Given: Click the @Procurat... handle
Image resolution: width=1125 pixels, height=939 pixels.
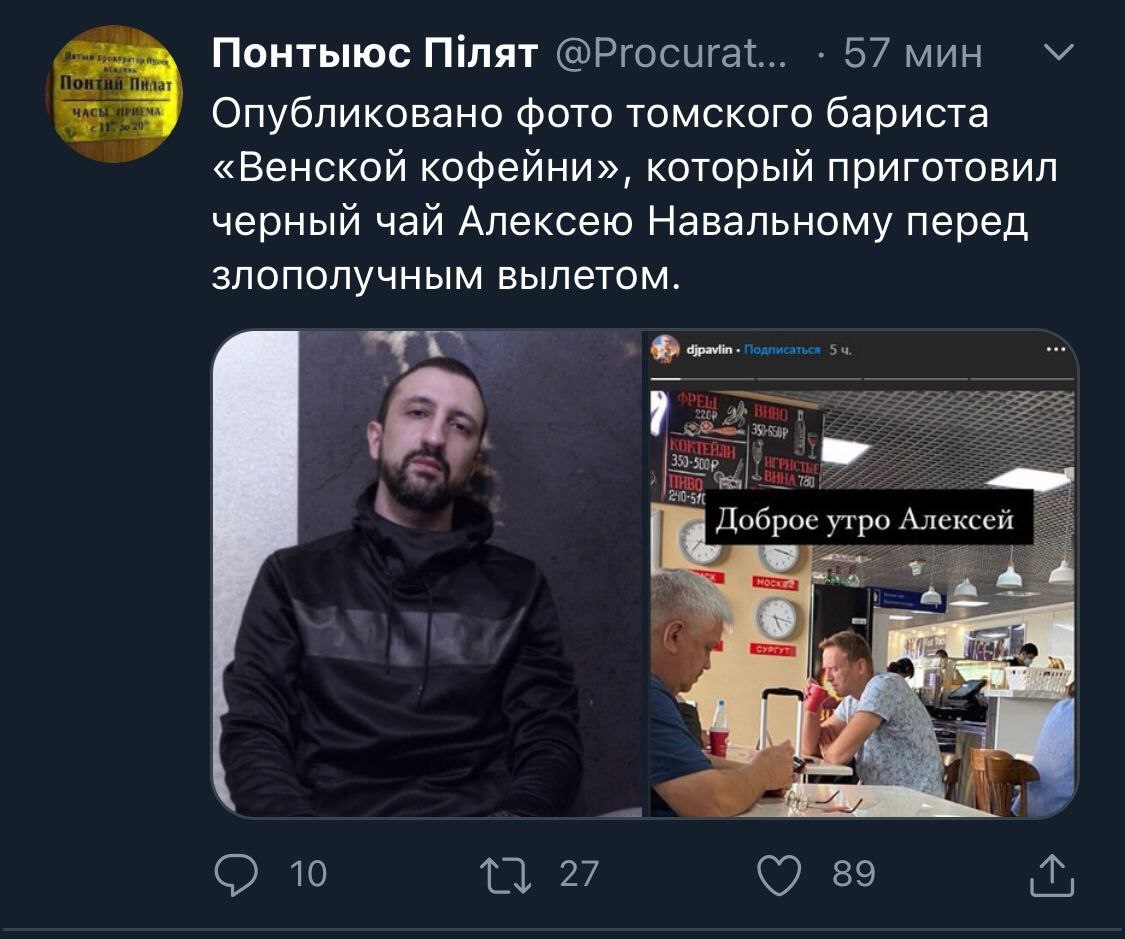Looking at the screenshot, I should click(671, 53).
